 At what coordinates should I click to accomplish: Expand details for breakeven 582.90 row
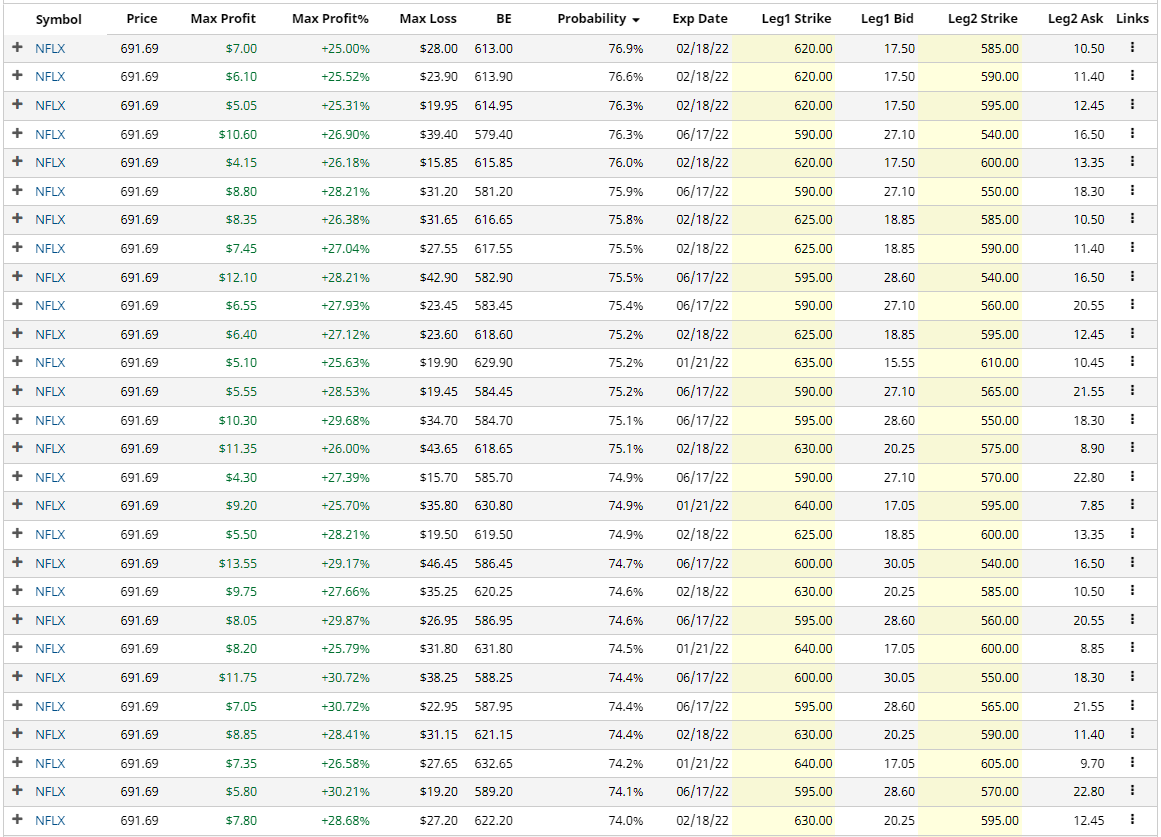[18, 276]
